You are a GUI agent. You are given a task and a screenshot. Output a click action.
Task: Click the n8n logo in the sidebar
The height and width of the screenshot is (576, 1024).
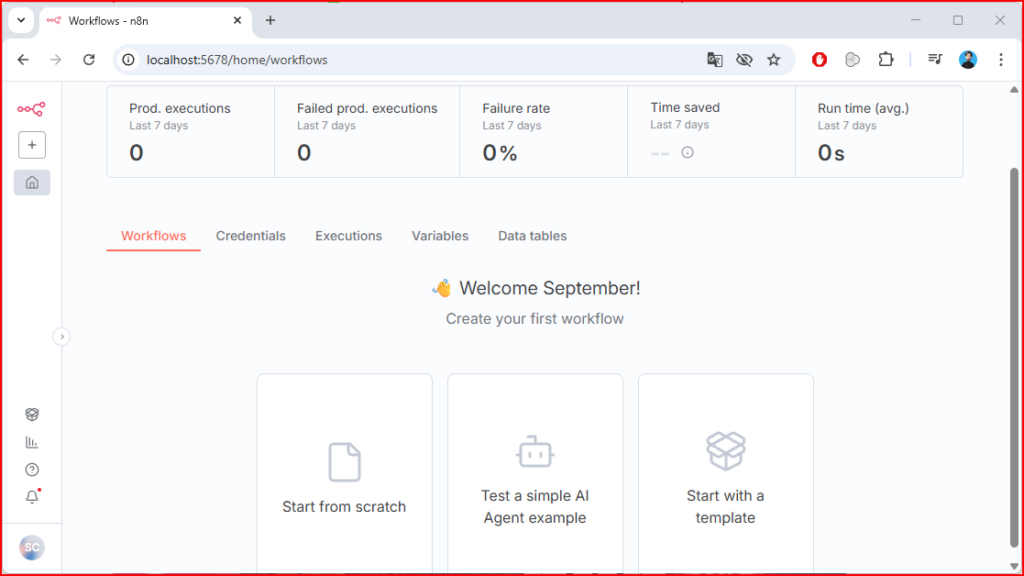tap(31, 109)
